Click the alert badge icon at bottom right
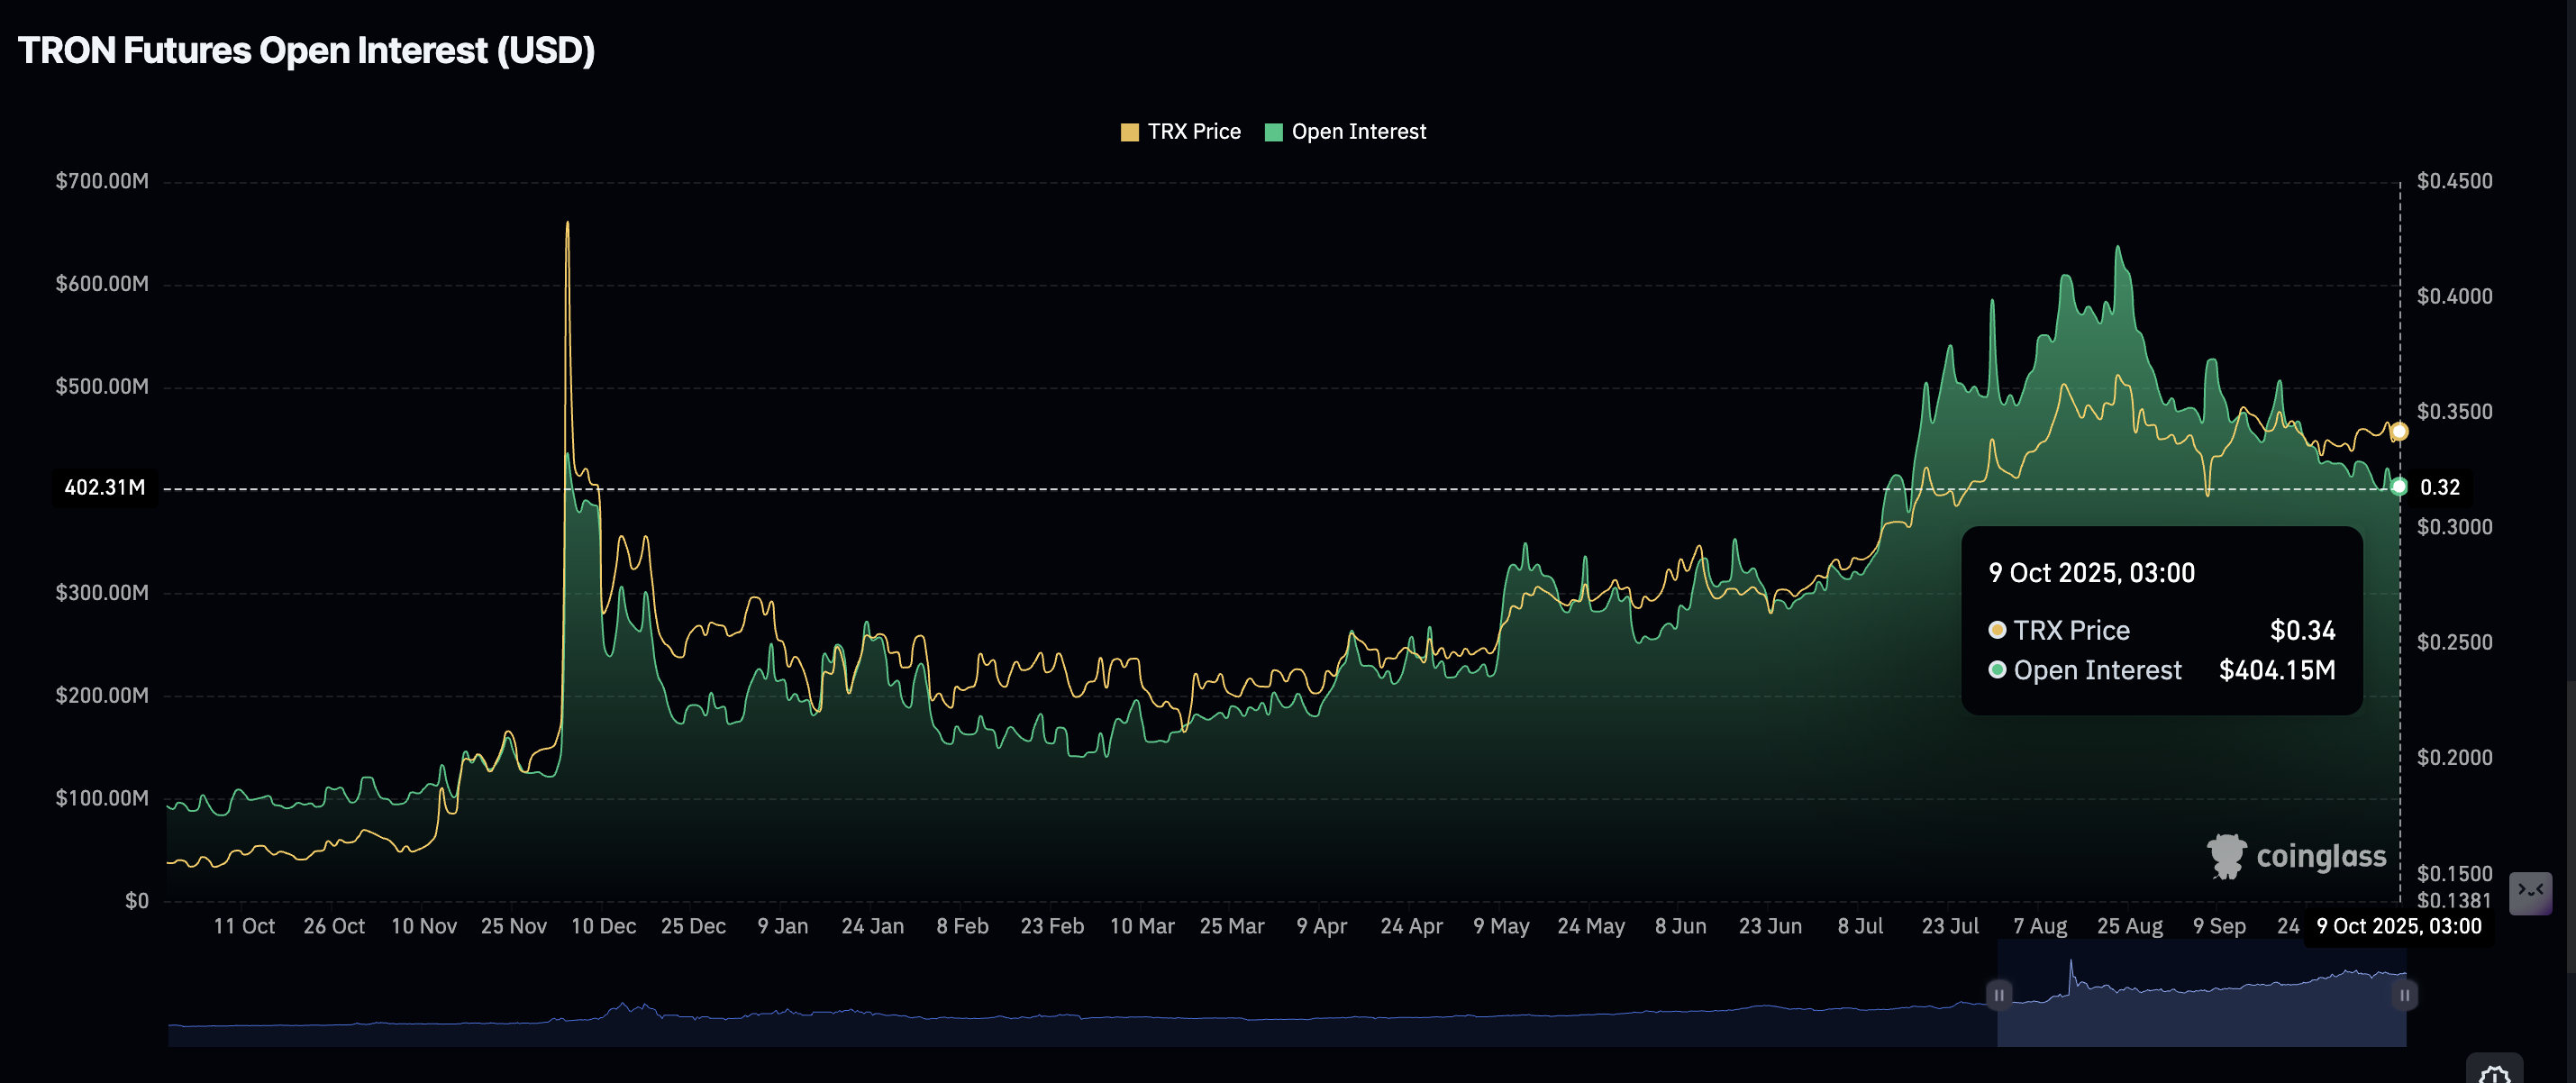The height and width of the screenshot is (1083, 2576). point(2494,1071)
